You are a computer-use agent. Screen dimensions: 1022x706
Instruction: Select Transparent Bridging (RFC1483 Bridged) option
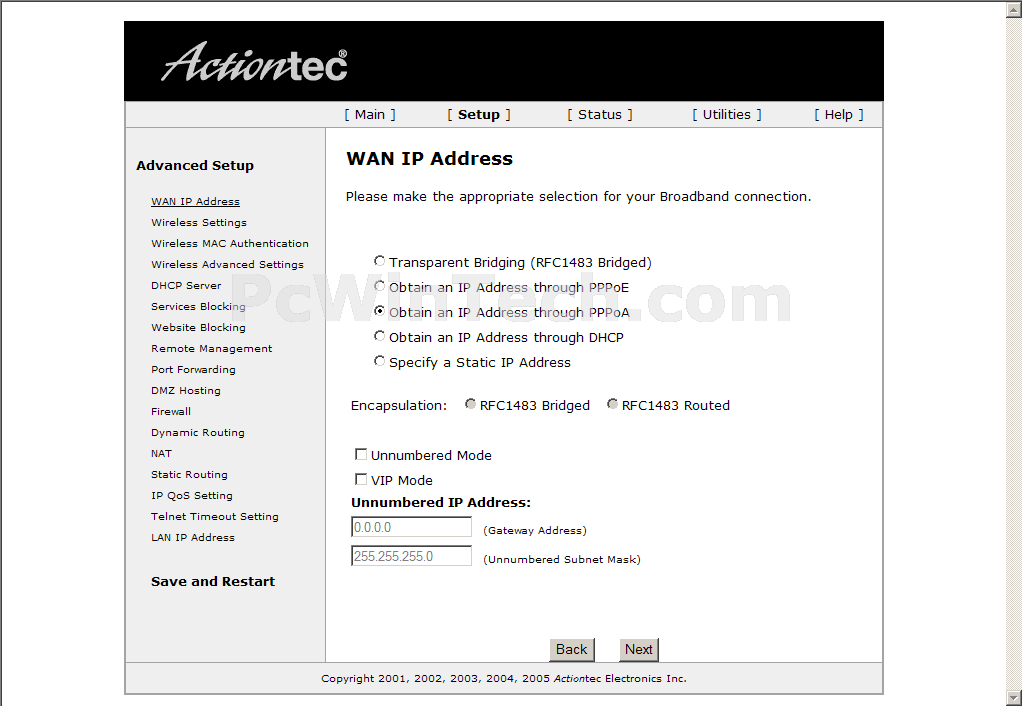pyautogui.click(x=379, y=261)
